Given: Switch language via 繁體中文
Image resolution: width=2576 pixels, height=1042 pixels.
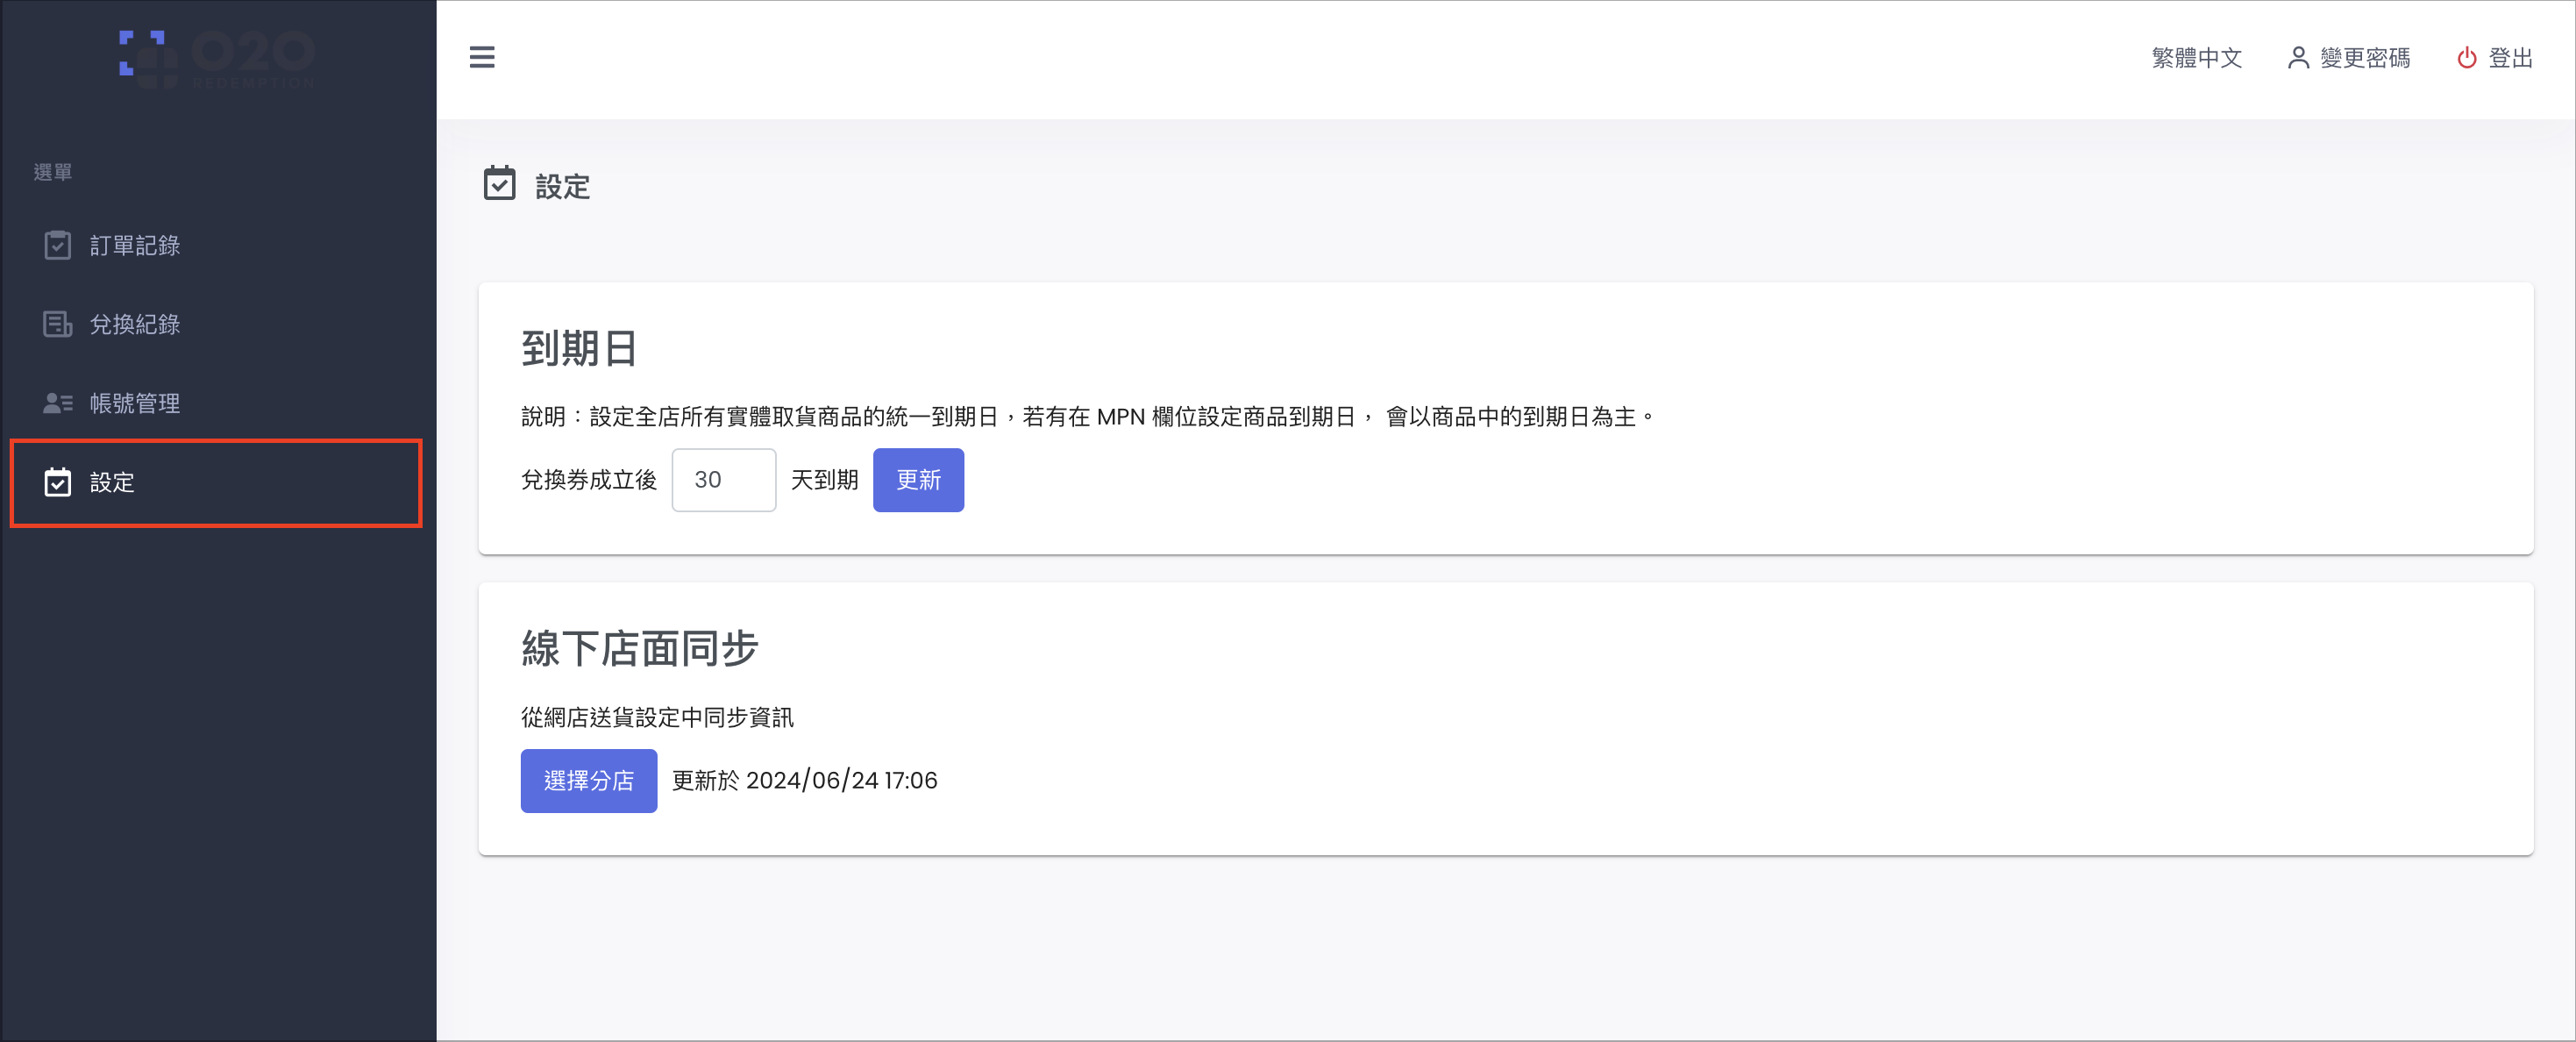Looking at the screenshot, I should pyautogui.click(x=2196, y=58).
